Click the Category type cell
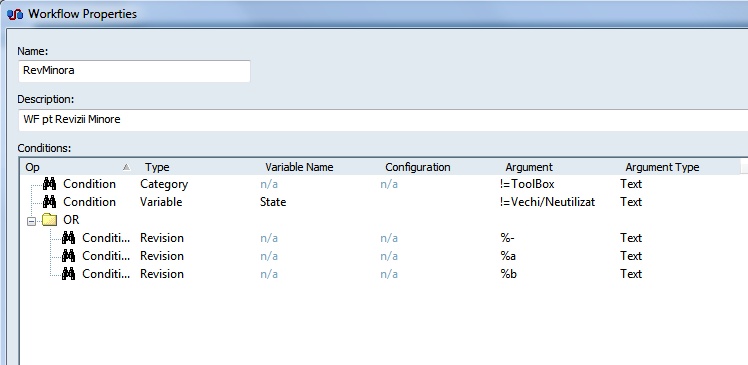The width and height of the screenshot is (748, 365). pos(164,184)
